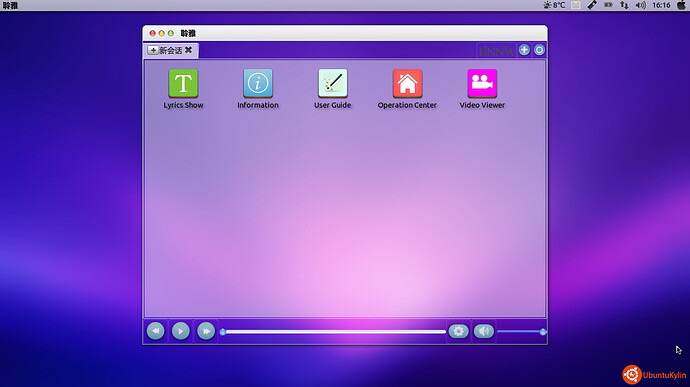This screenshot has height=387, width=690.
Task: Open the Lyrics Show icon
Action: pos(183,83)
